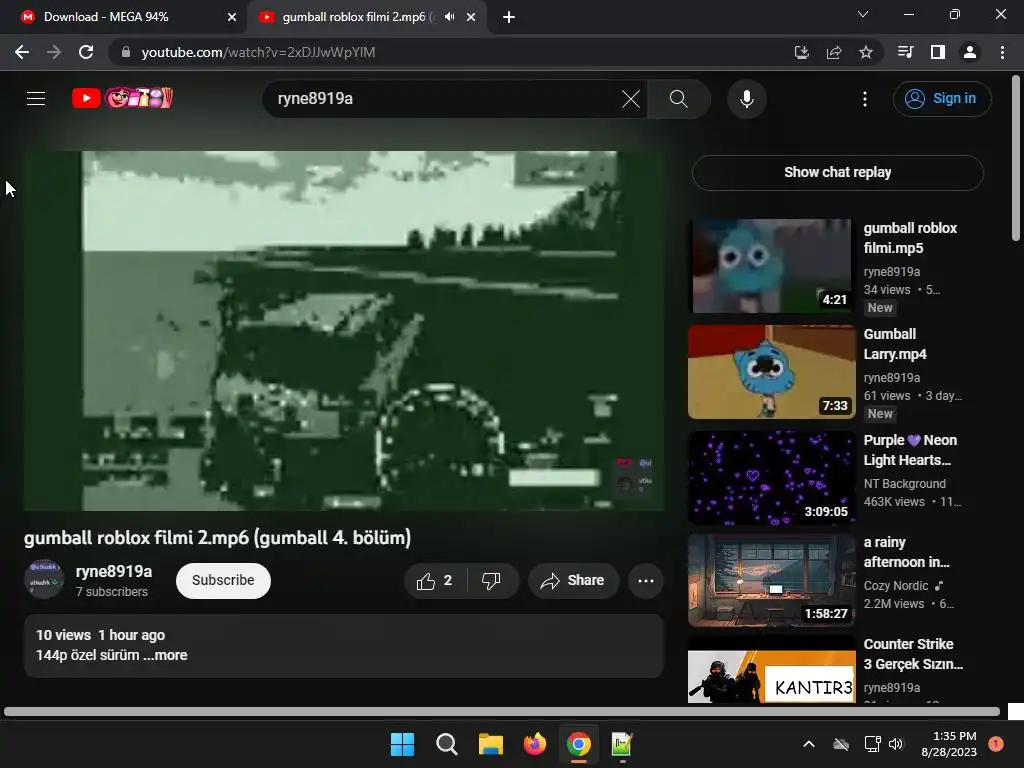Open the rainy afternoon video thumbnail
This screenshot has height=768, width=1024.
(771, 580)
